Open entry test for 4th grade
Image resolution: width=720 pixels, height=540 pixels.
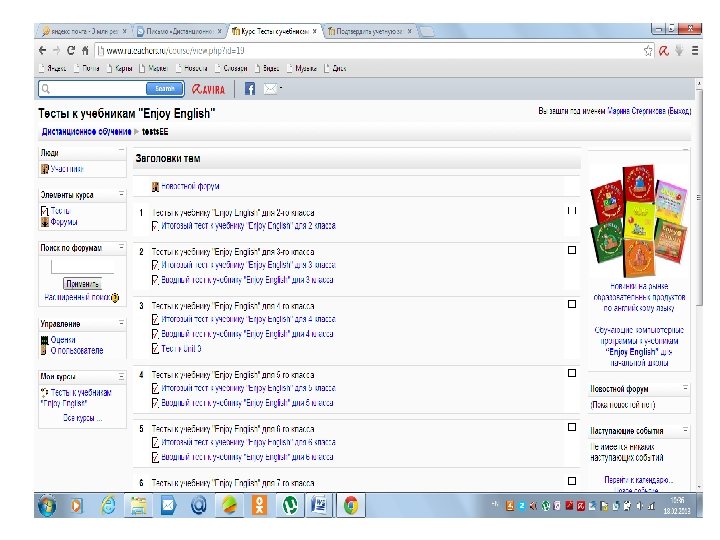click(x=247, y=334)
